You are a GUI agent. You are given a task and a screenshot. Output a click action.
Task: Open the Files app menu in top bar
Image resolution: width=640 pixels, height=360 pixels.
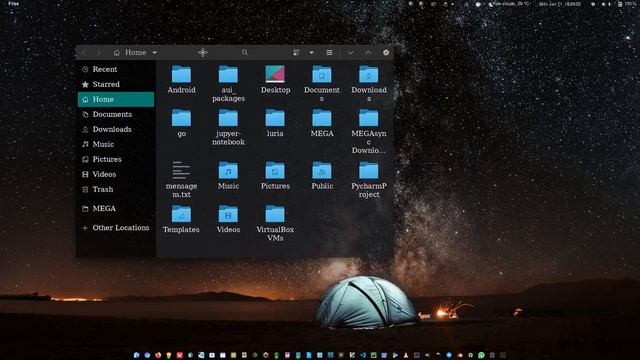pyautogui.click(x=13, y=4)
